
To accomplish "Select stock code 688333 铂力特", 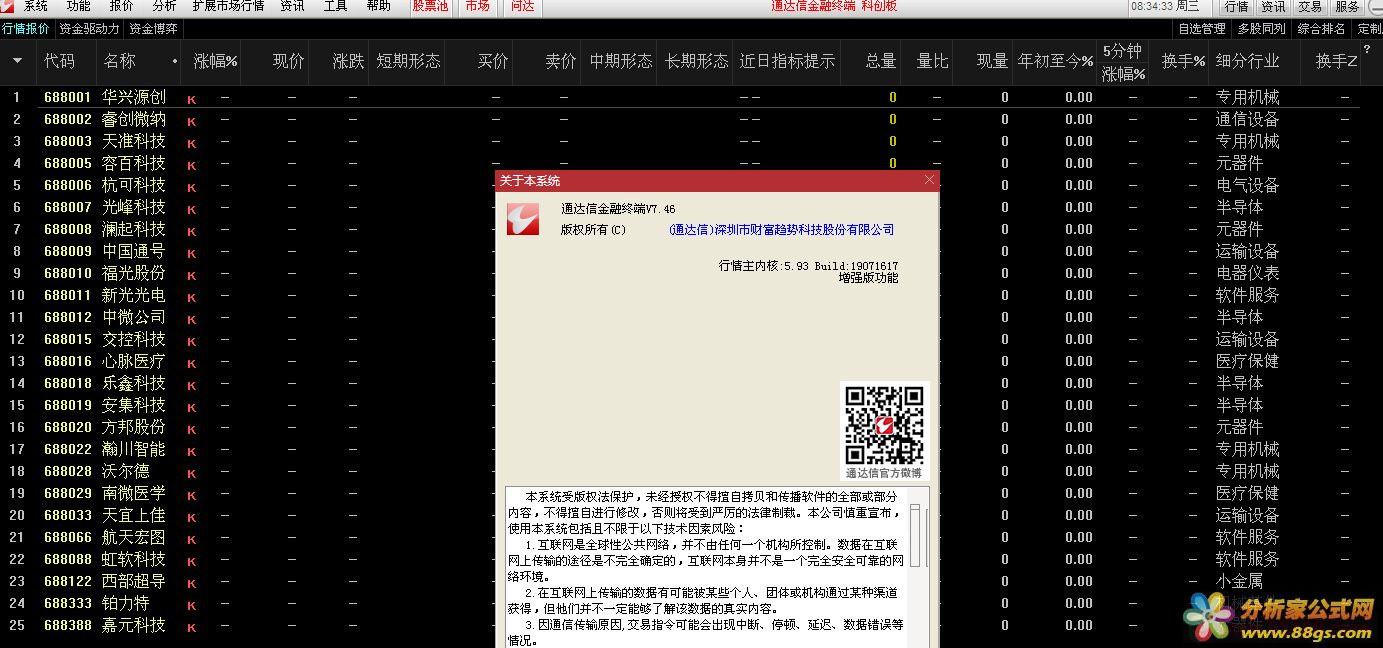I will click(x=68, y=604).
